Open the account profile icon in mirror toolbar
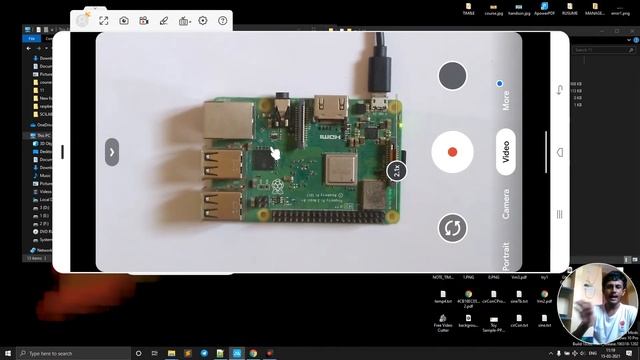Image resolution: width=640 pixels, height=360 pixels. (x=83, y=20)
